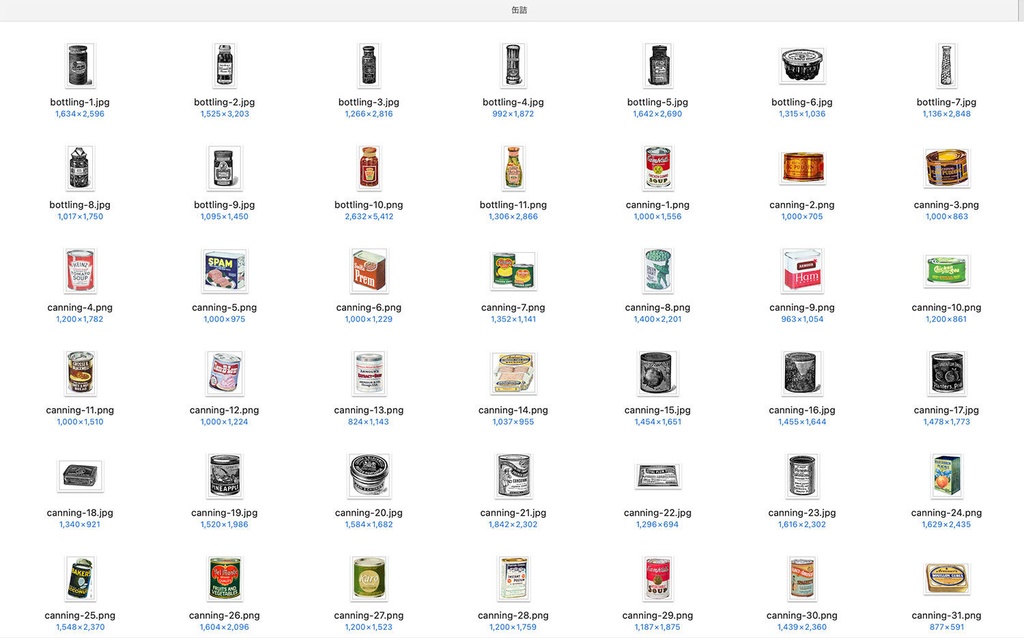Click the file name label canning-14.png
1024x638 pixels.
(x=513, y=410)
